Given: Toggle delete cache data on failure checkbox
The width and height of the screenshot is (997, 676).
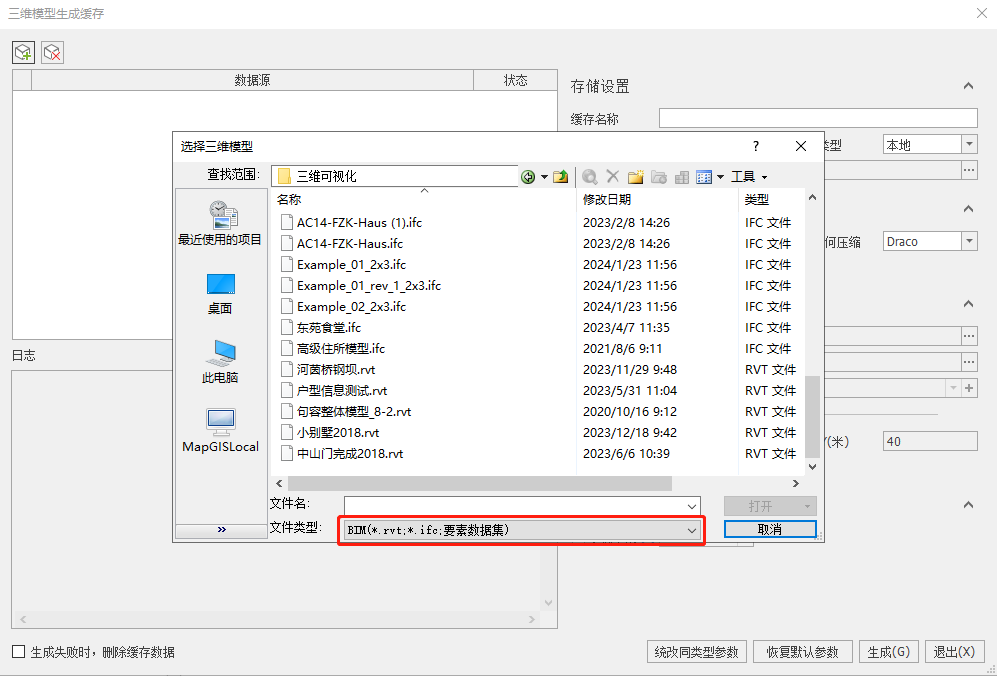Looking at the screenshot, I should [19, 652].
